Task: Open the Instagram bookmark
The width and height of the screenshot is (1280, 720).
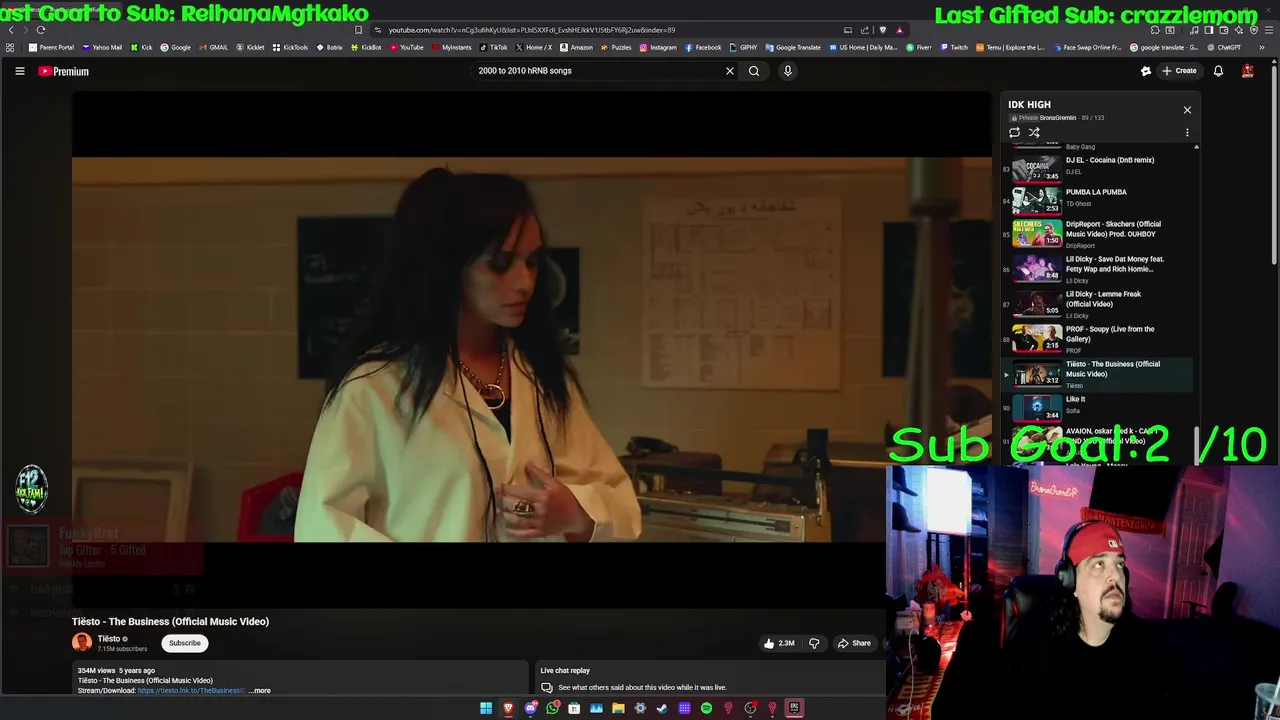Action: pos(658,47)
